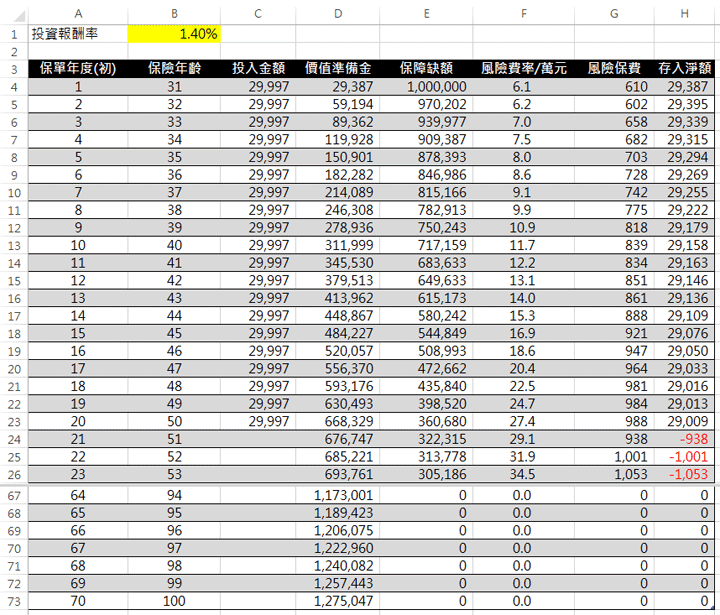This screenshot has width=720, height=615.
Task: Click the yellow 1.40% cell
Action: pos(174,34)
